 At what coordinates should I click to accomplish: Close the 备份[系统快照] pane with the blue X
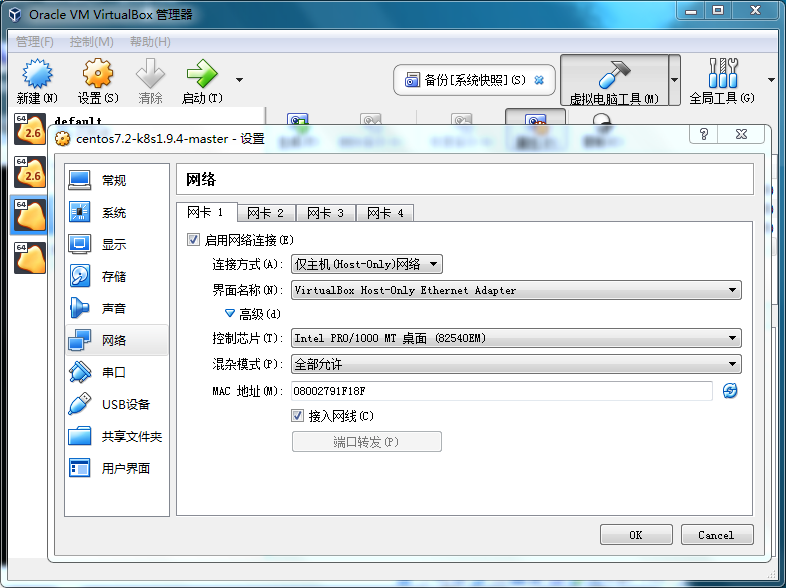539,80
